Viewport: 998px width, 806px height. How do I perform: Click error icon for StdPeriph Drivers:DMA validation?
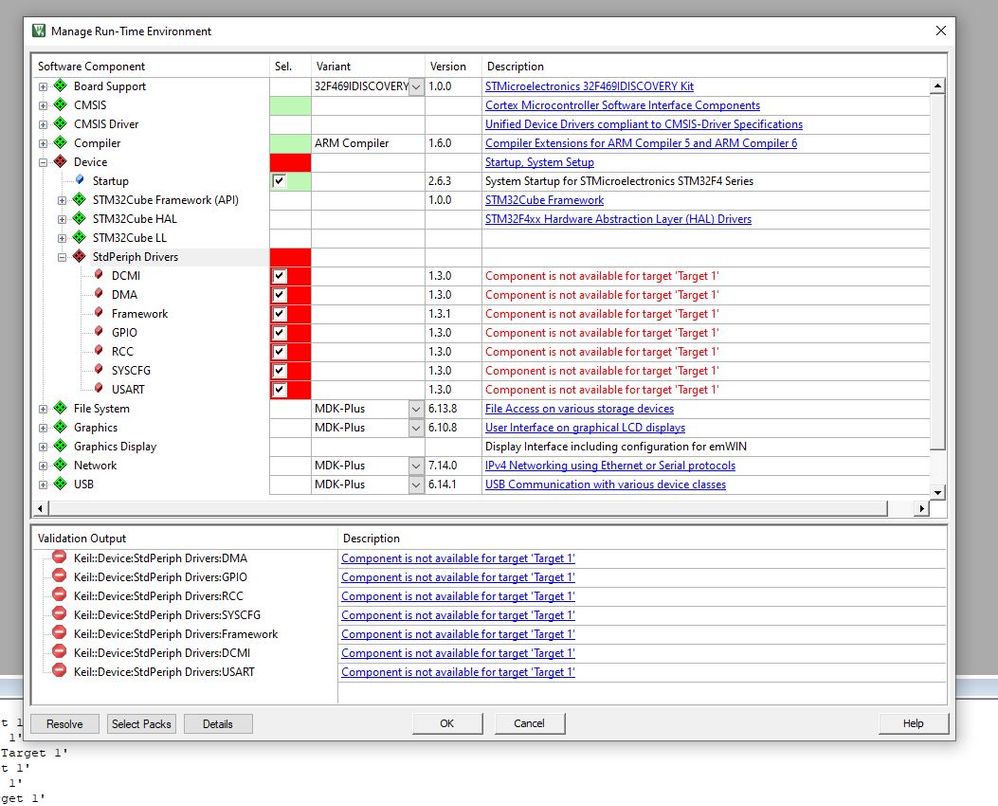pos(59,557)
